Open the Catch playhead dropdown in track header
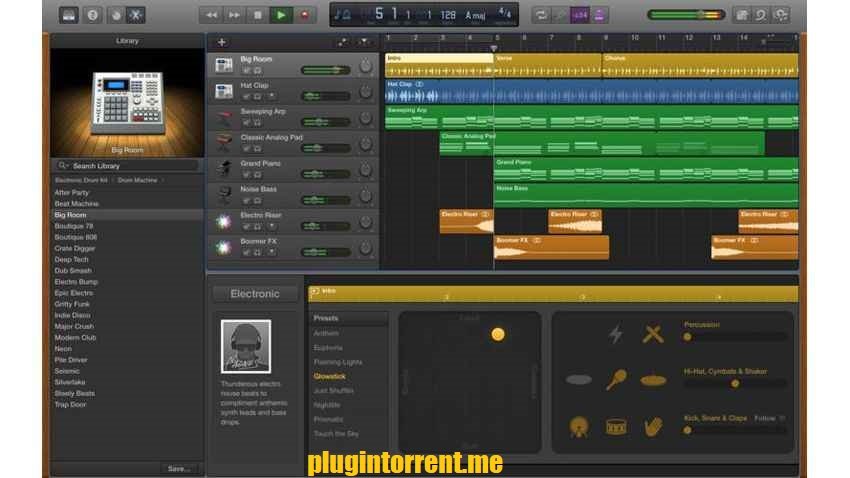 364,42
